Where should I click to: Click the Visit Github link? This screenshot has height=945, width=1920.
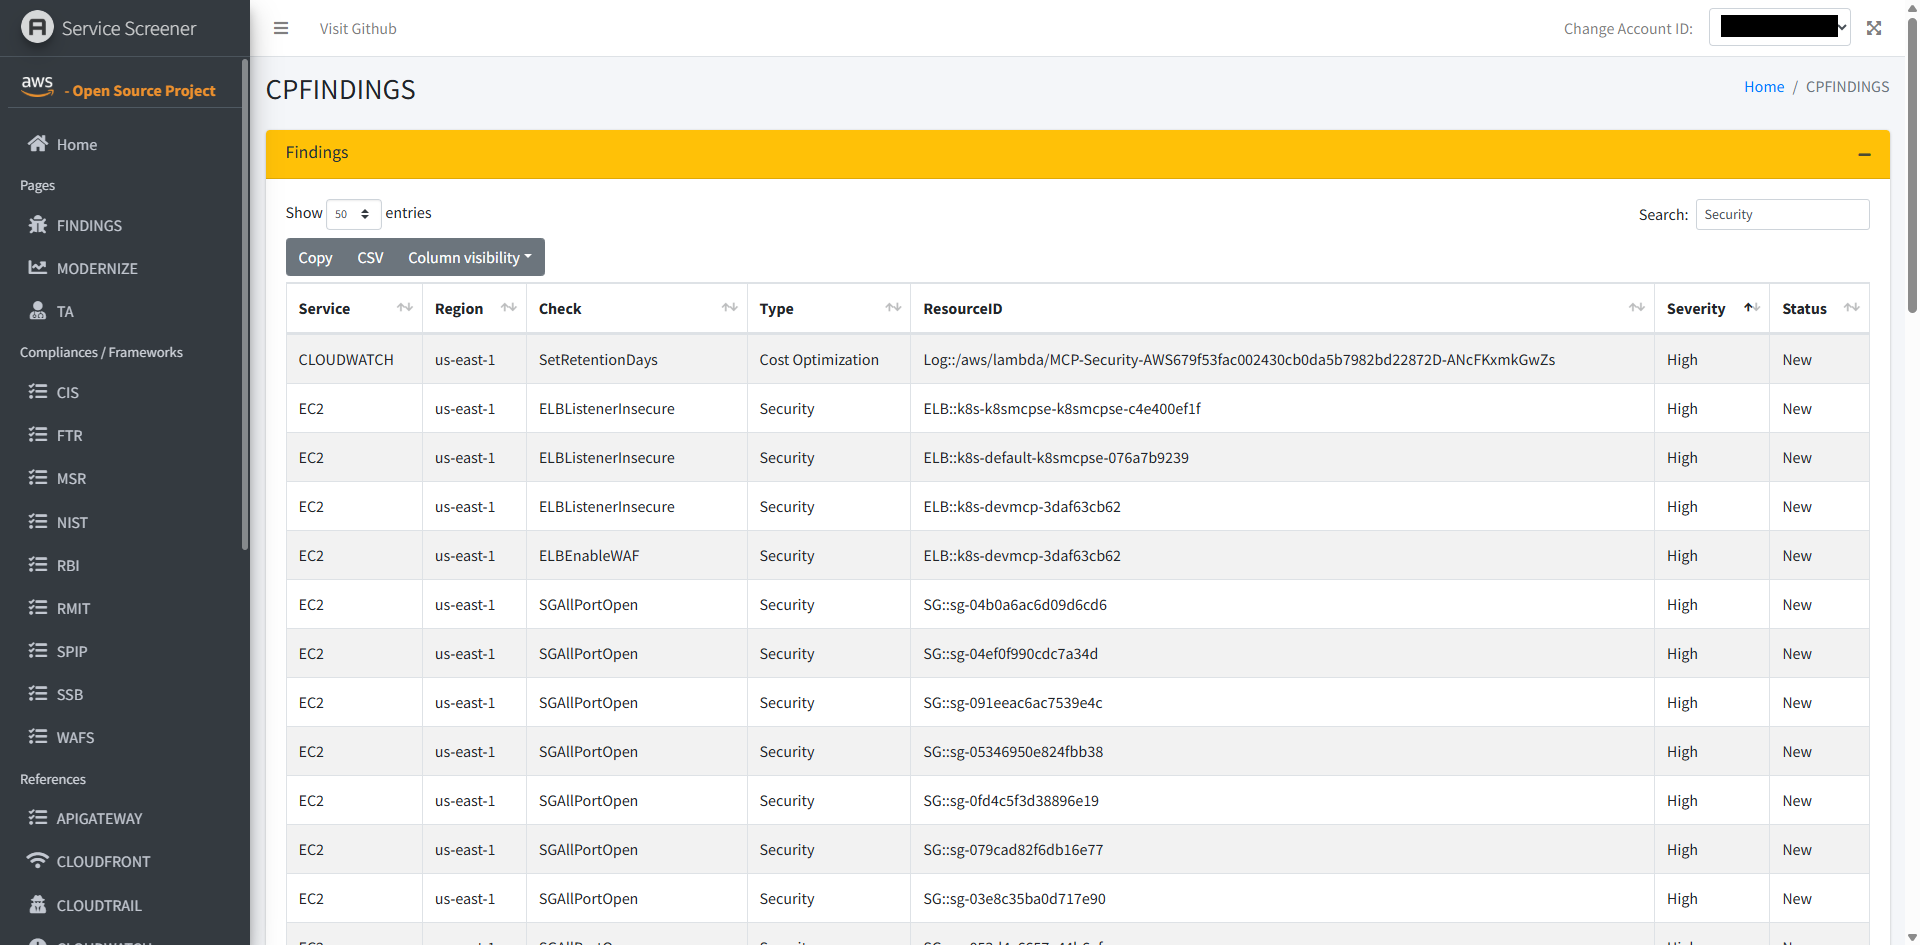pos(358,28)
